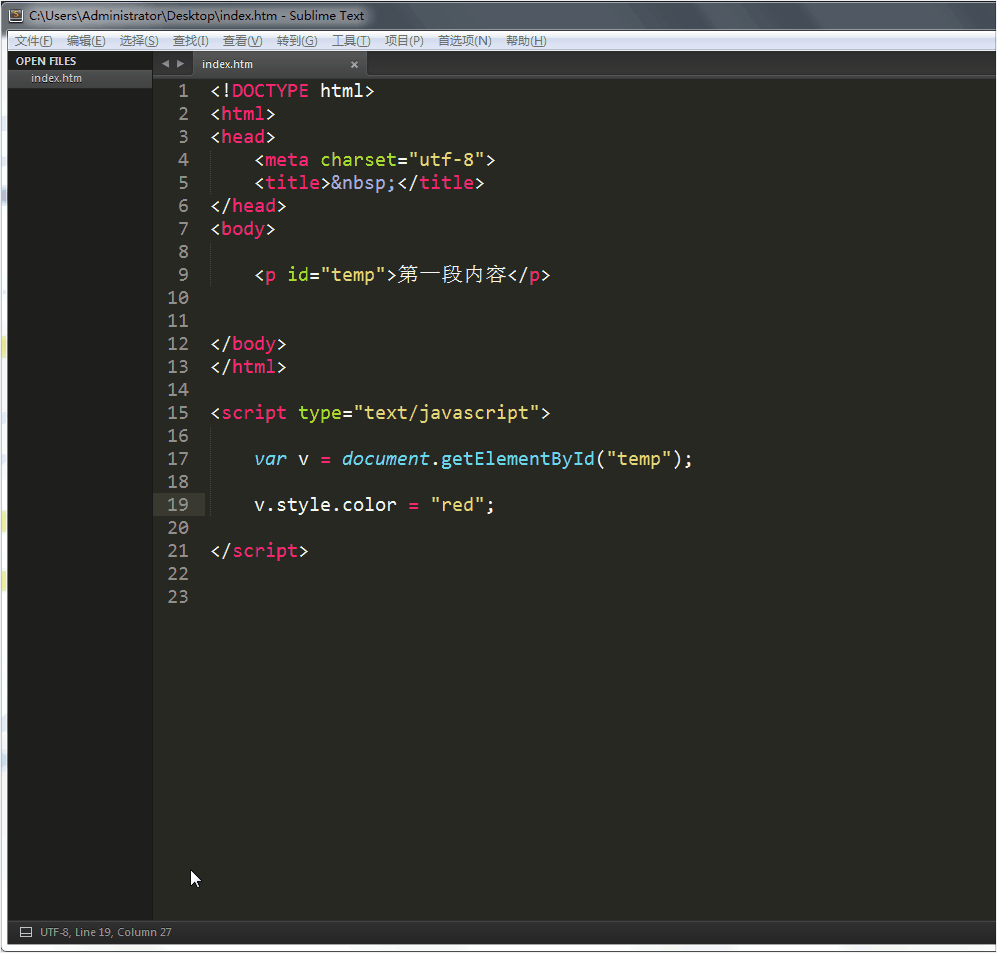Open the 文件(F) File menu
Screen dimensions: 997x953
pyautogui.click(x=33, y=41)
